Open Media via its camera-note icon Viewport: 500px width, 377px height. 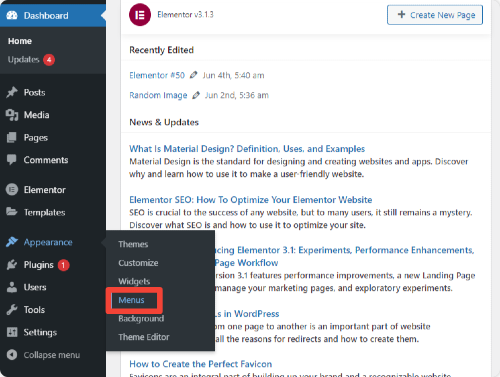(12, 115)
